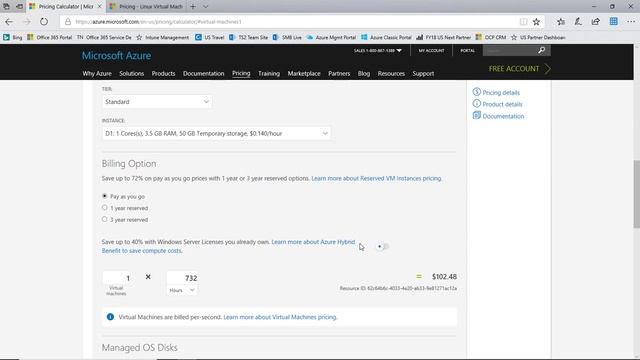Open Office 365 Portal bookmark

coord(49,37)
